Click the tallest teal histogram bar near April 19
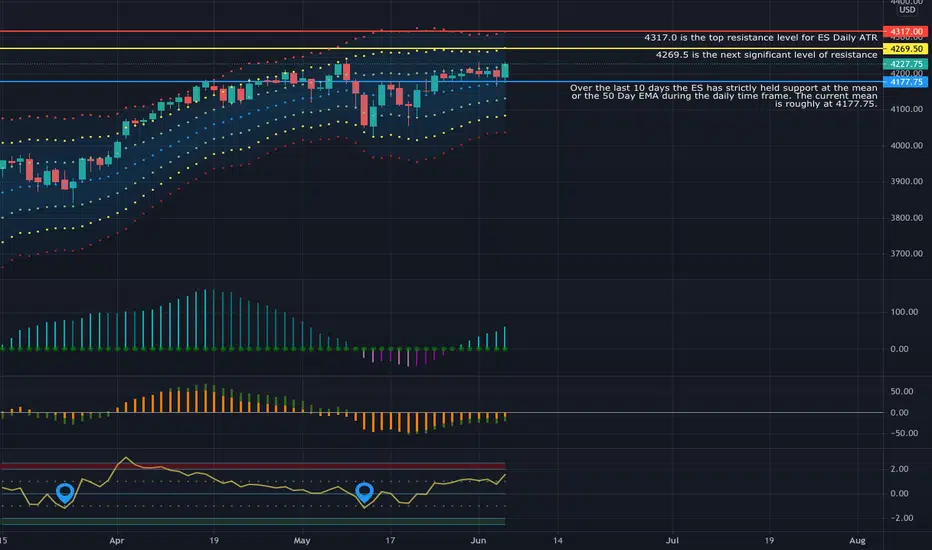The image size is (932, 550). point(205,319)
